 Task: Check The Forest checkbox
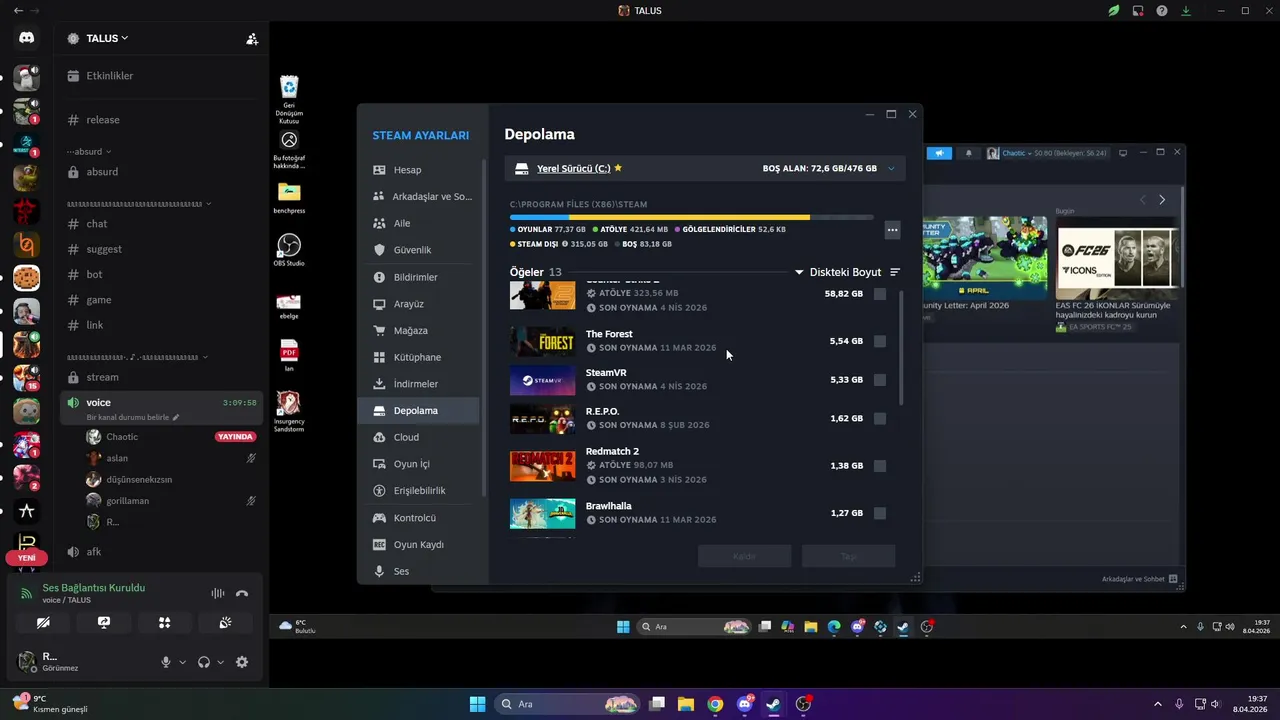point(880,341)
